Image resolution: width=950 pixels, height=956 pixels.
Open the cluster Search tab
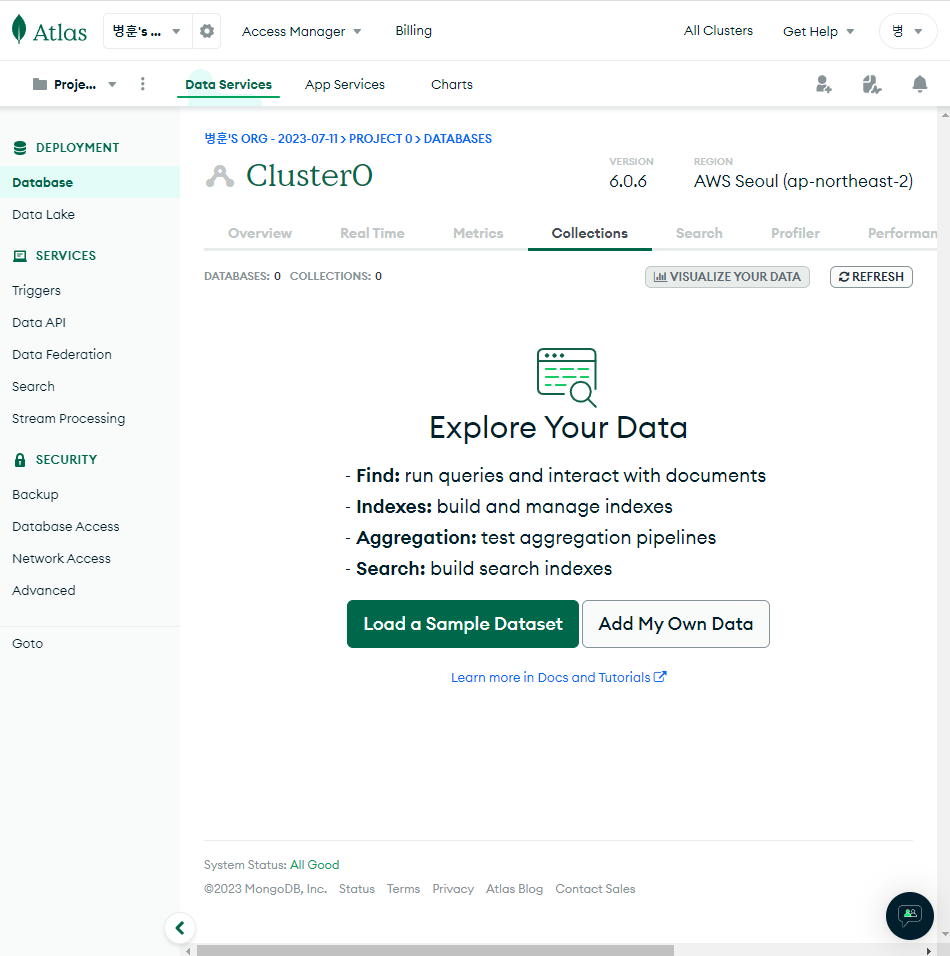(x=699, y=233)
